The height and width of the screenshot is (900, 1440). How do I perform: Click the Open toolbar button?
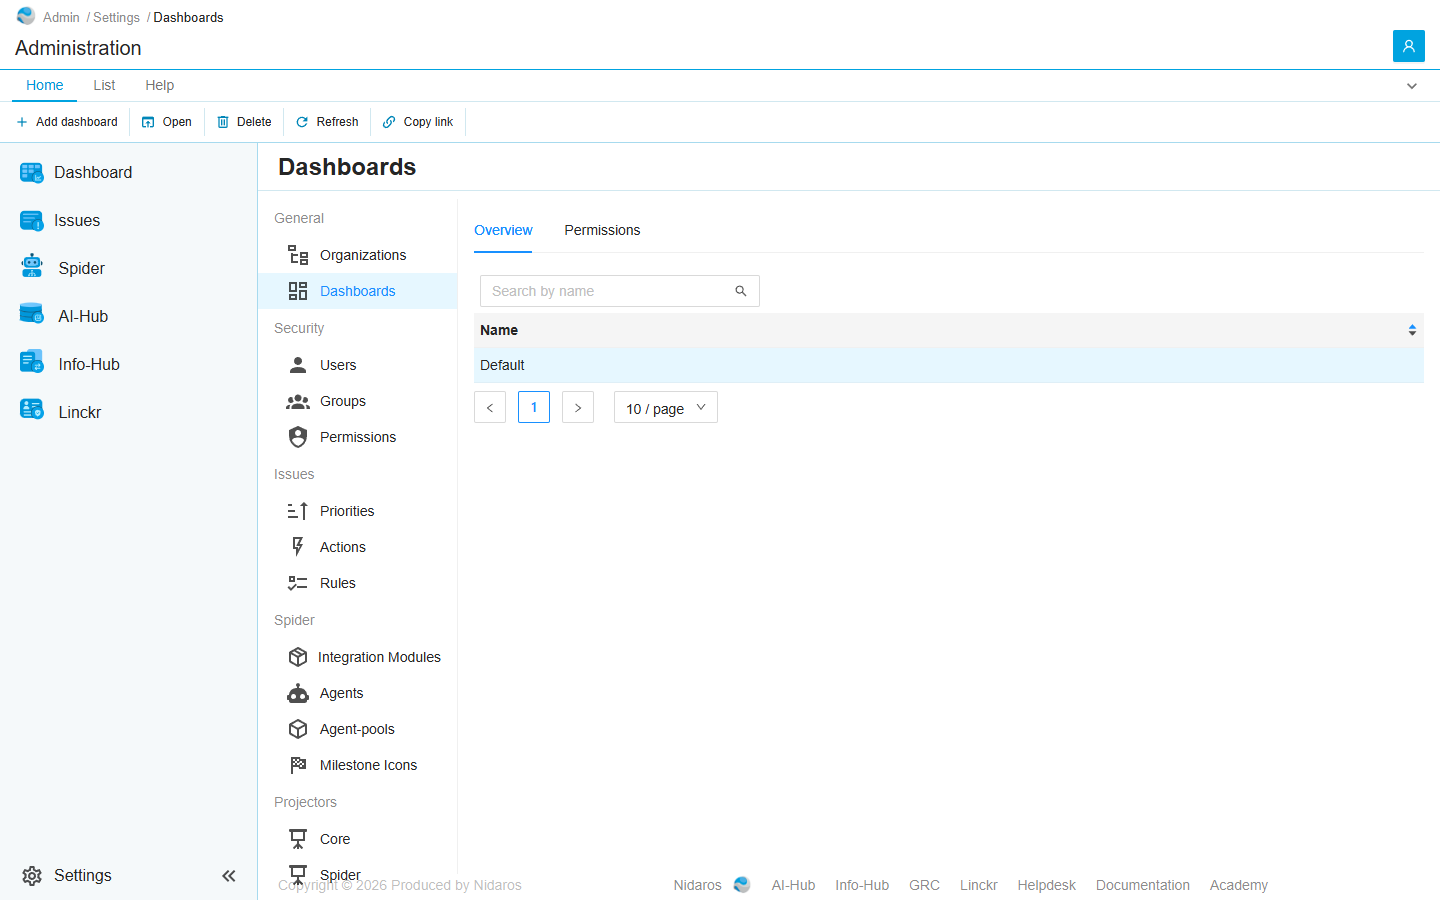(167, 122)
